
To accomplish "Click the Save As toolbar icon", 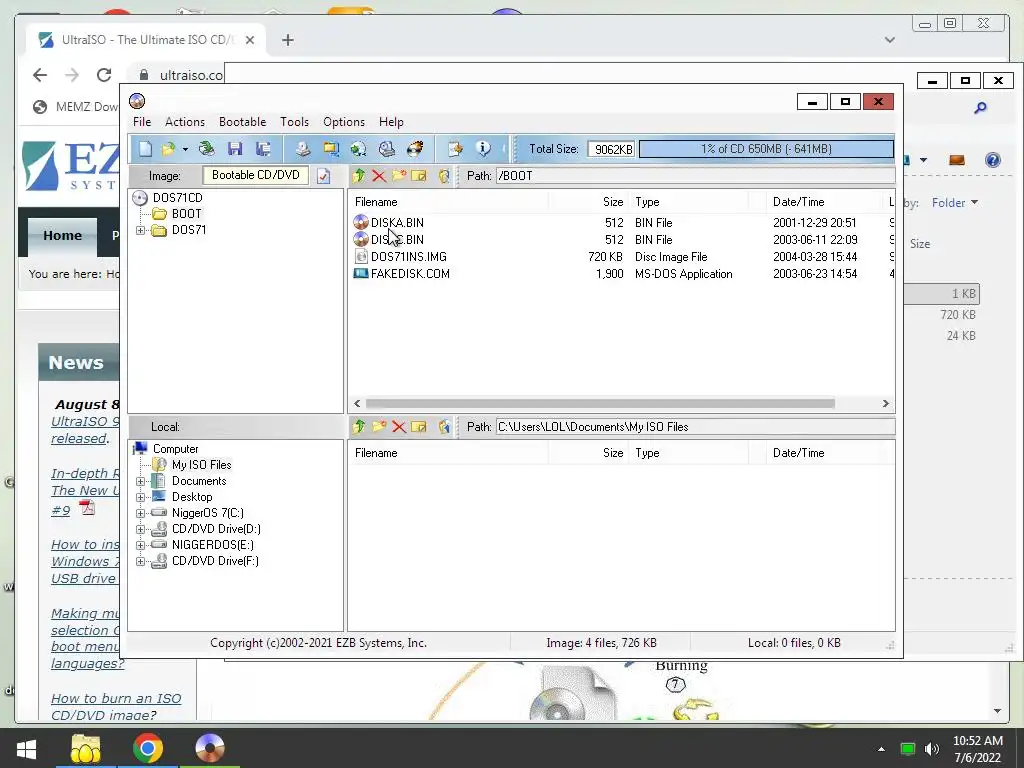I will tap(263, 149).
